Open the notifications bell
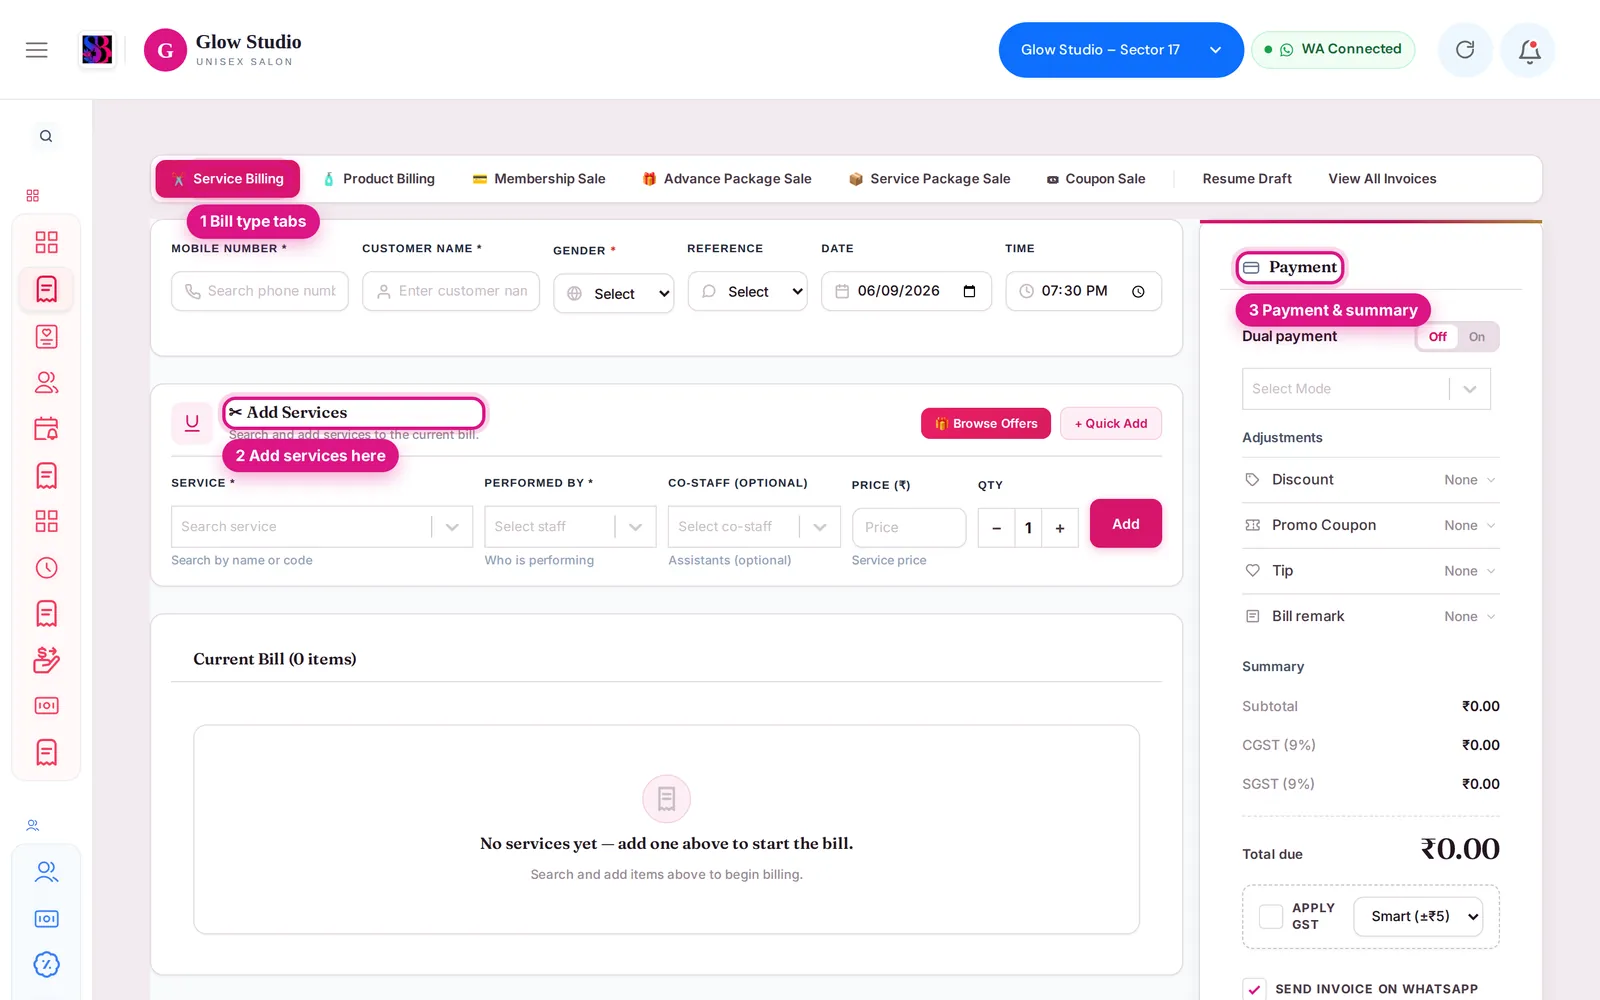 click(1529, 50)
